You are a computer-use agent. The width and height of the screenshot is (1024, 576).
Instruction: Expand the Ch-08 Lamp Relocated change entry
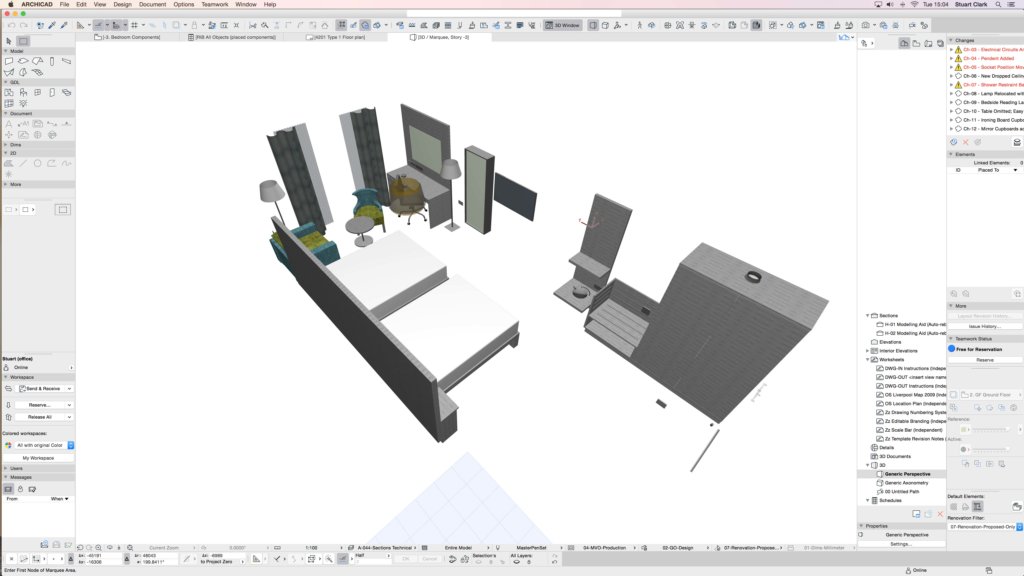pyautogui.click(x=951, y=93)
